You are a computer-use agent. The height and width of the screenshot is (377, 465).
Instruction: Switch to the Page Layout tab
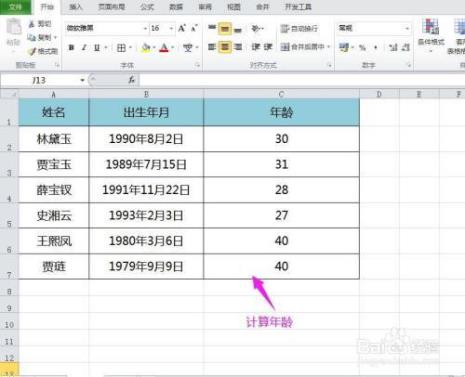click(111, 7)
